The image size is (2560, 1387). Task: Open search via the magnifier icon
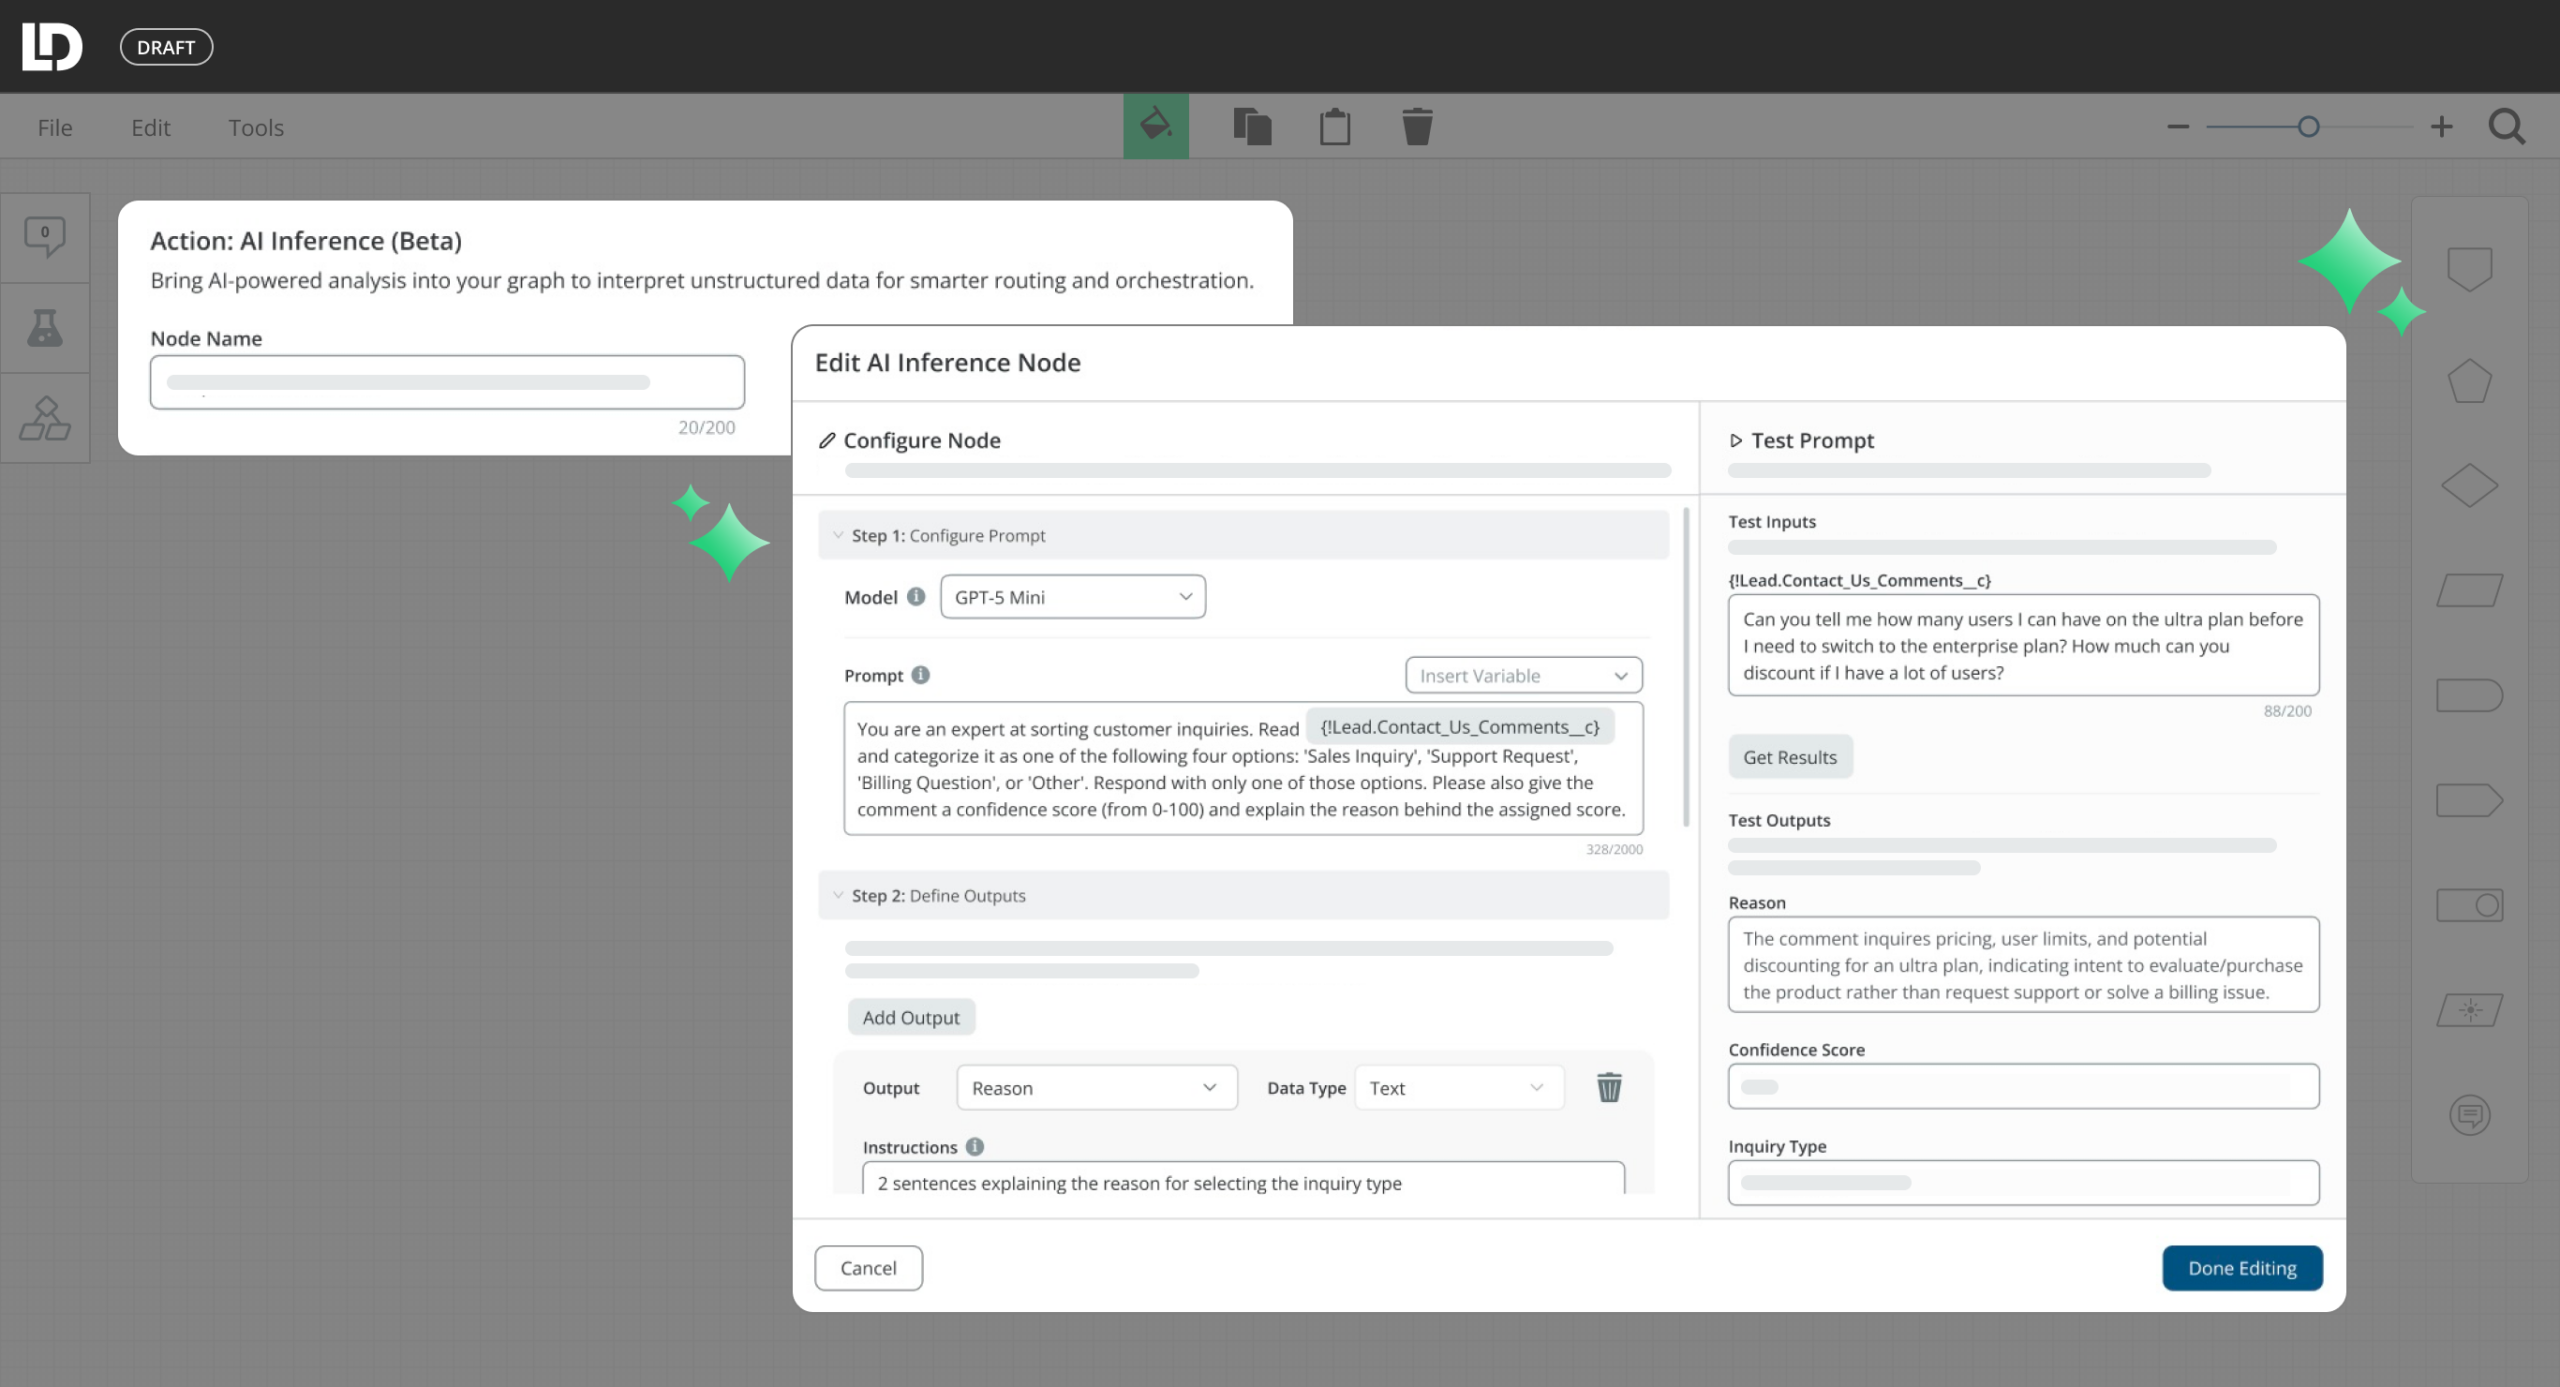(x=2507, y=125)
